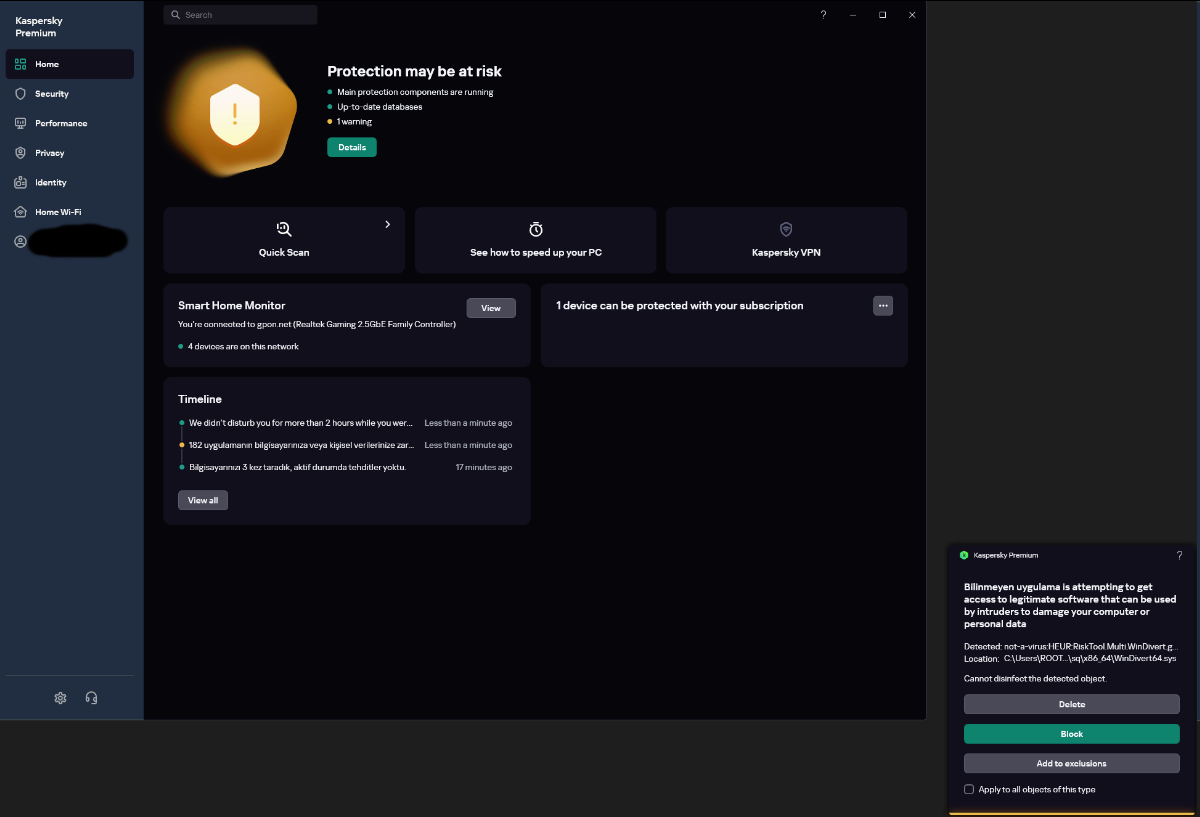
Task: Click the Security shield icon in sidebar
Action: point(20,94)
